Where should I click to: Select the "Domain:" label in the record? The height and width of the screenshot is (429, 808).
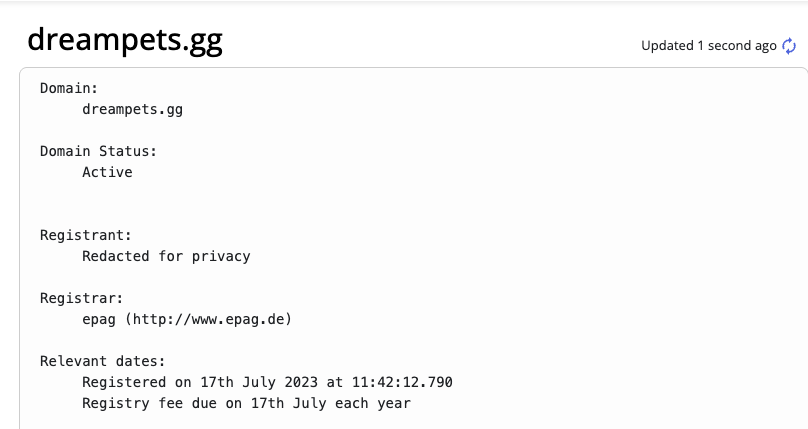69,88
